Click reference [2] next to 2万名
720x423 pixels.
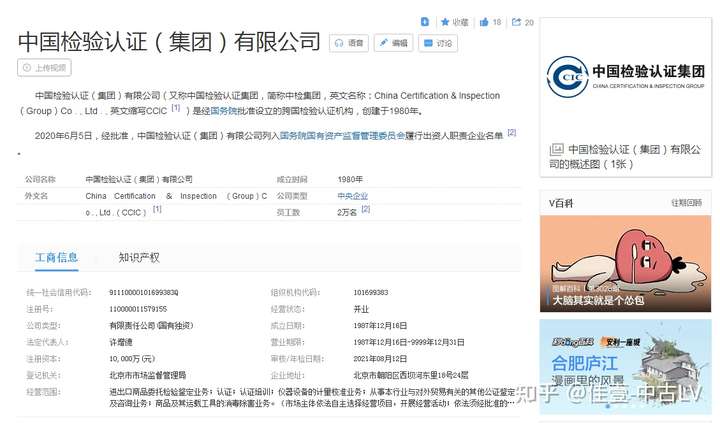point(366,209)
